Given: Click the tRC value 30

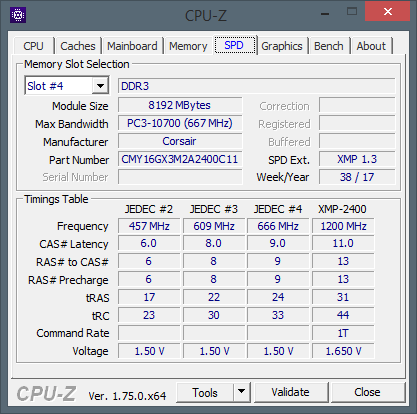Looking at the screenshot, I should coord(214,315).
